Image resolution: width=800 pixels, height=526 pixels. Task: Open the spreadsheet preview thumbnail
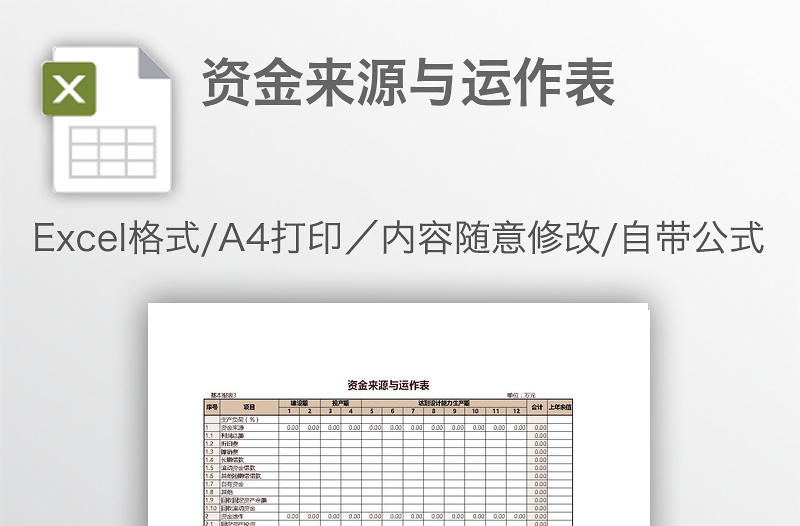(398, 414)
